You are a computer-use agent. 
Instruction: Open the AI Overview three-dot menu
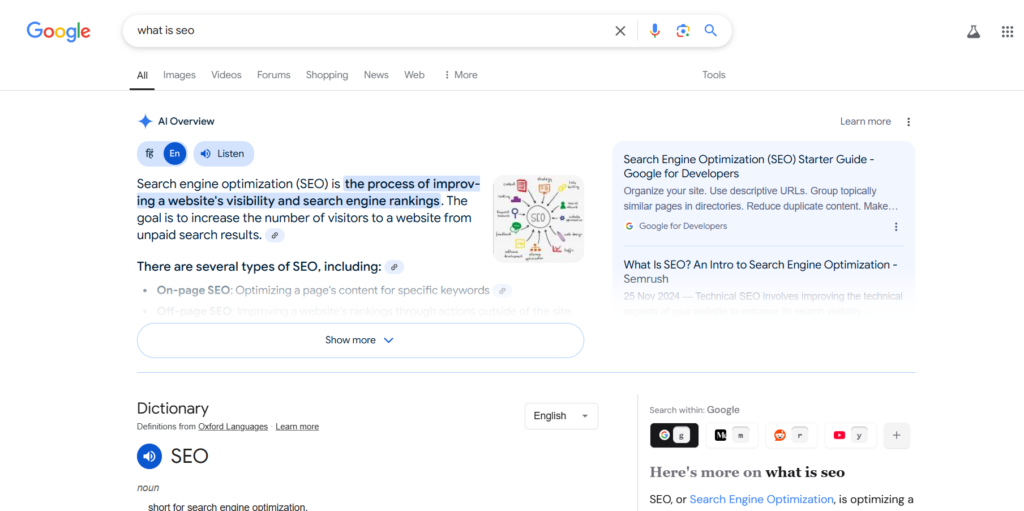[908, 122]
